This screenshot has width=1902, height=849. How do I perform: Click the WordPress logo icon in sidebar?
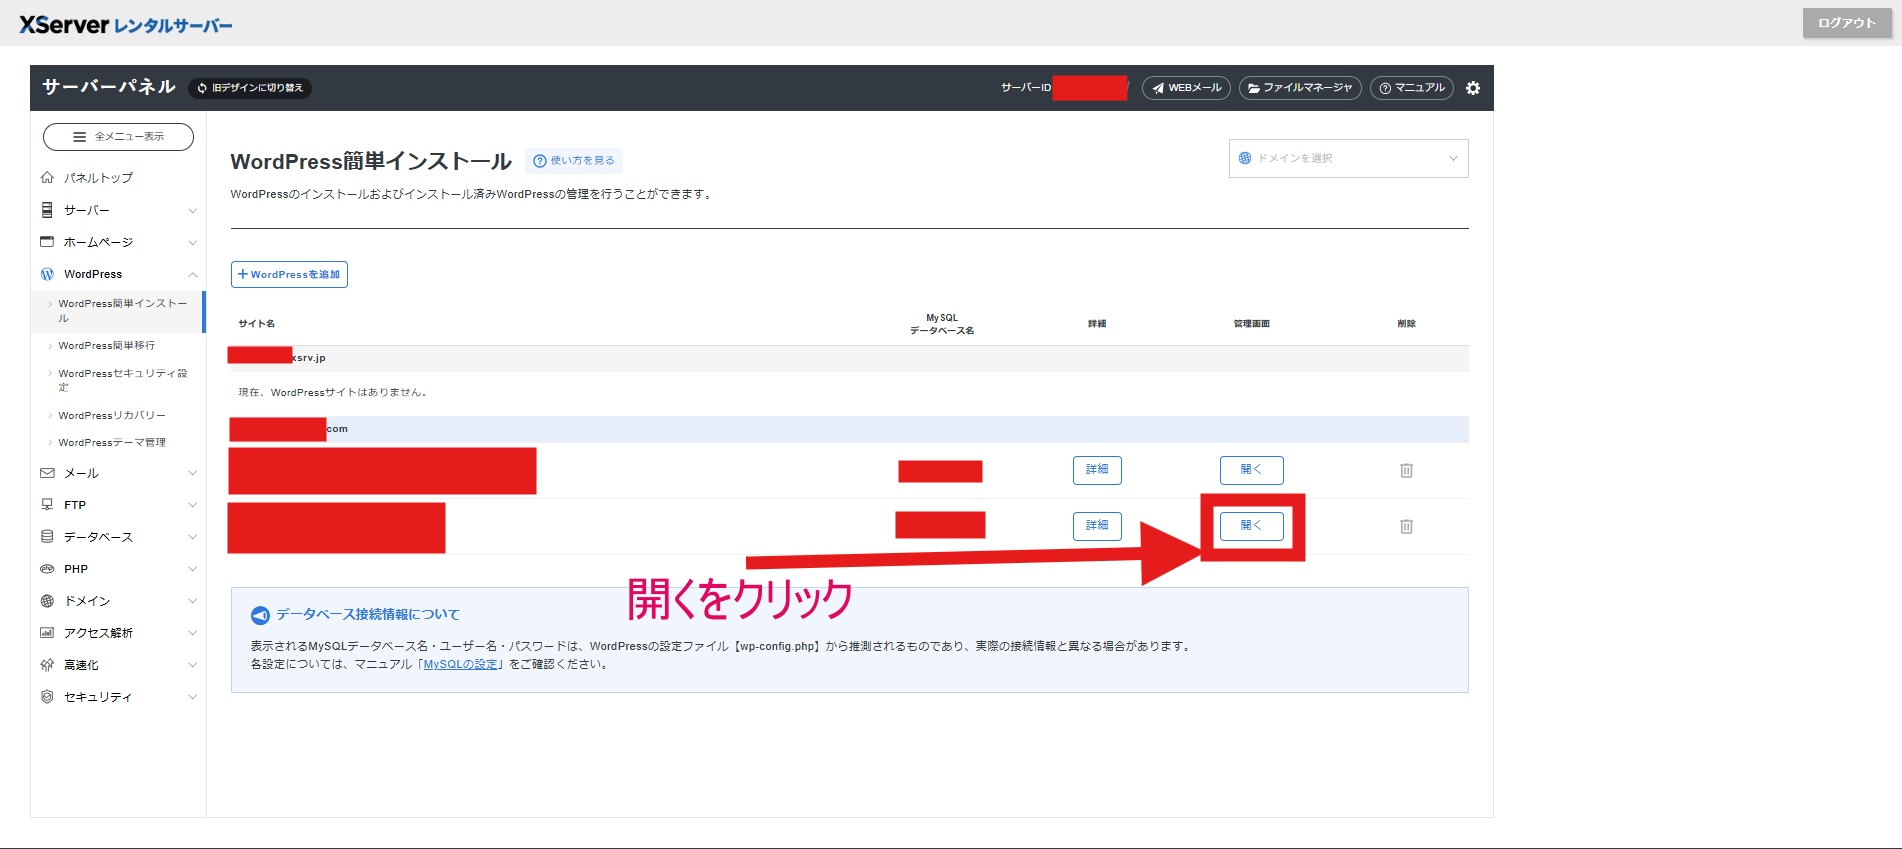(47, 274)
